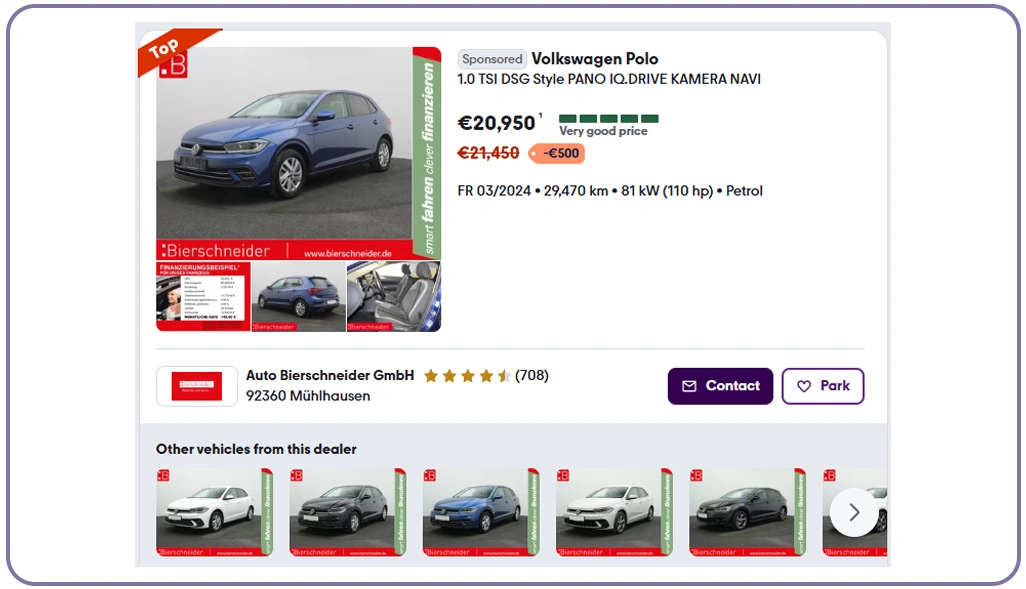Click the half-filled fifth rating star
The height and width of the screenshot is (589, 1026).
coord(502,375)
